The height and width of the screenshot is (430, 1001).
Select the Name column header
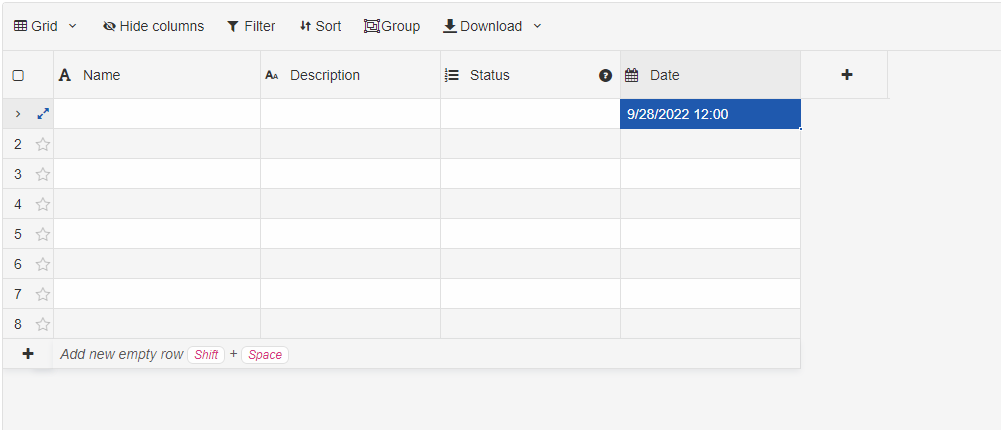pos(157,75)
